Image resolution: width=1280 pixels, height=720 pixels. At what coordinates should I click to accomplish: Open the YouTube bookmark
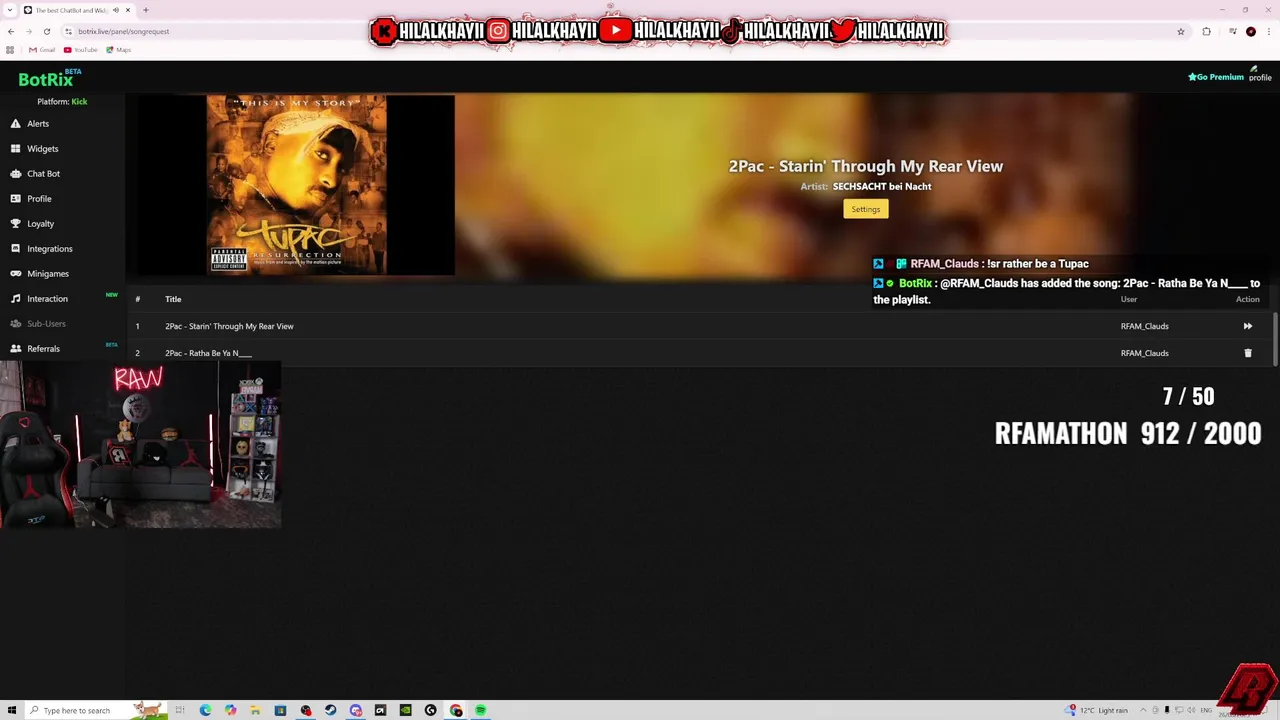(x=80, y=50)
